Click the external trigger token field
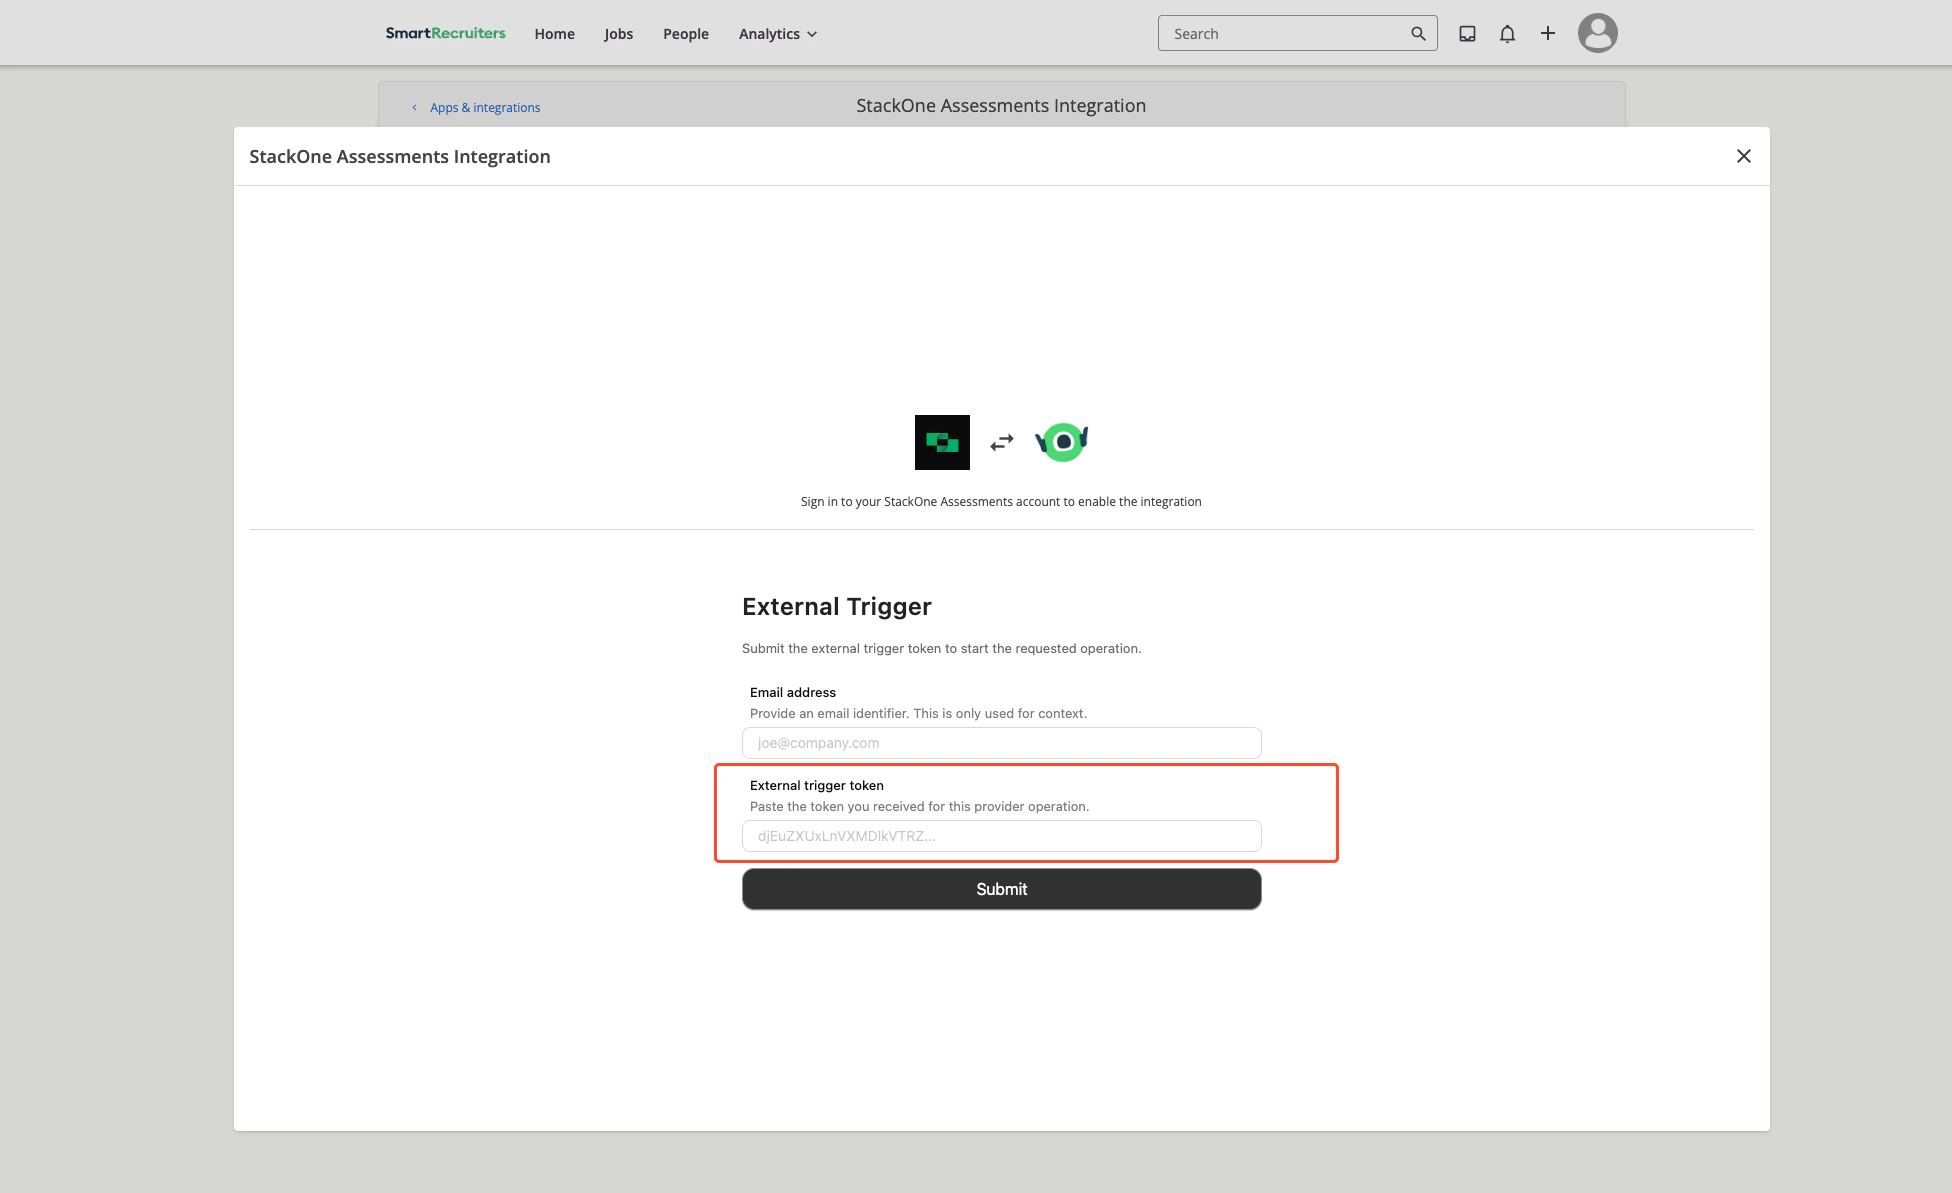Viewport: 1952px width, 1193px height. coord(1001,836)
